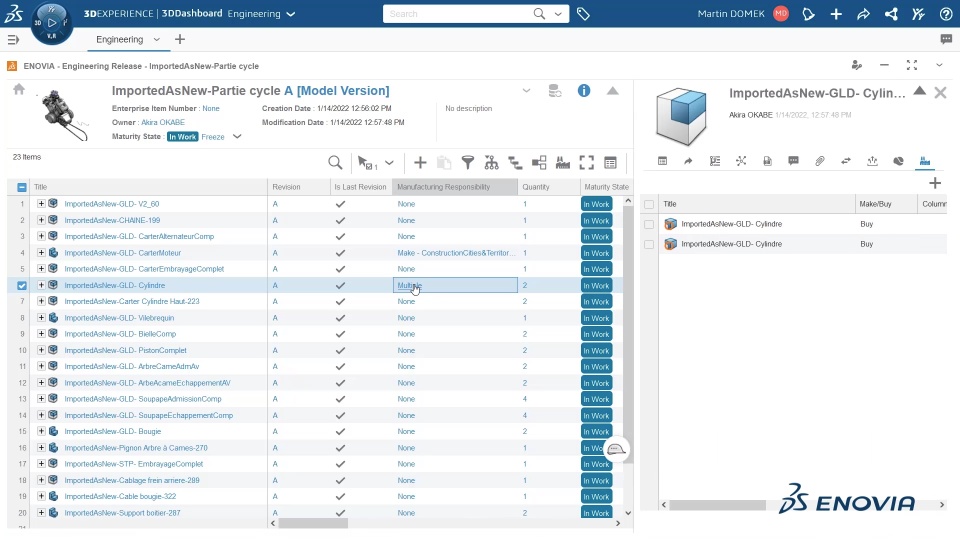Open the social collaboration network icon

pos(891,13)
